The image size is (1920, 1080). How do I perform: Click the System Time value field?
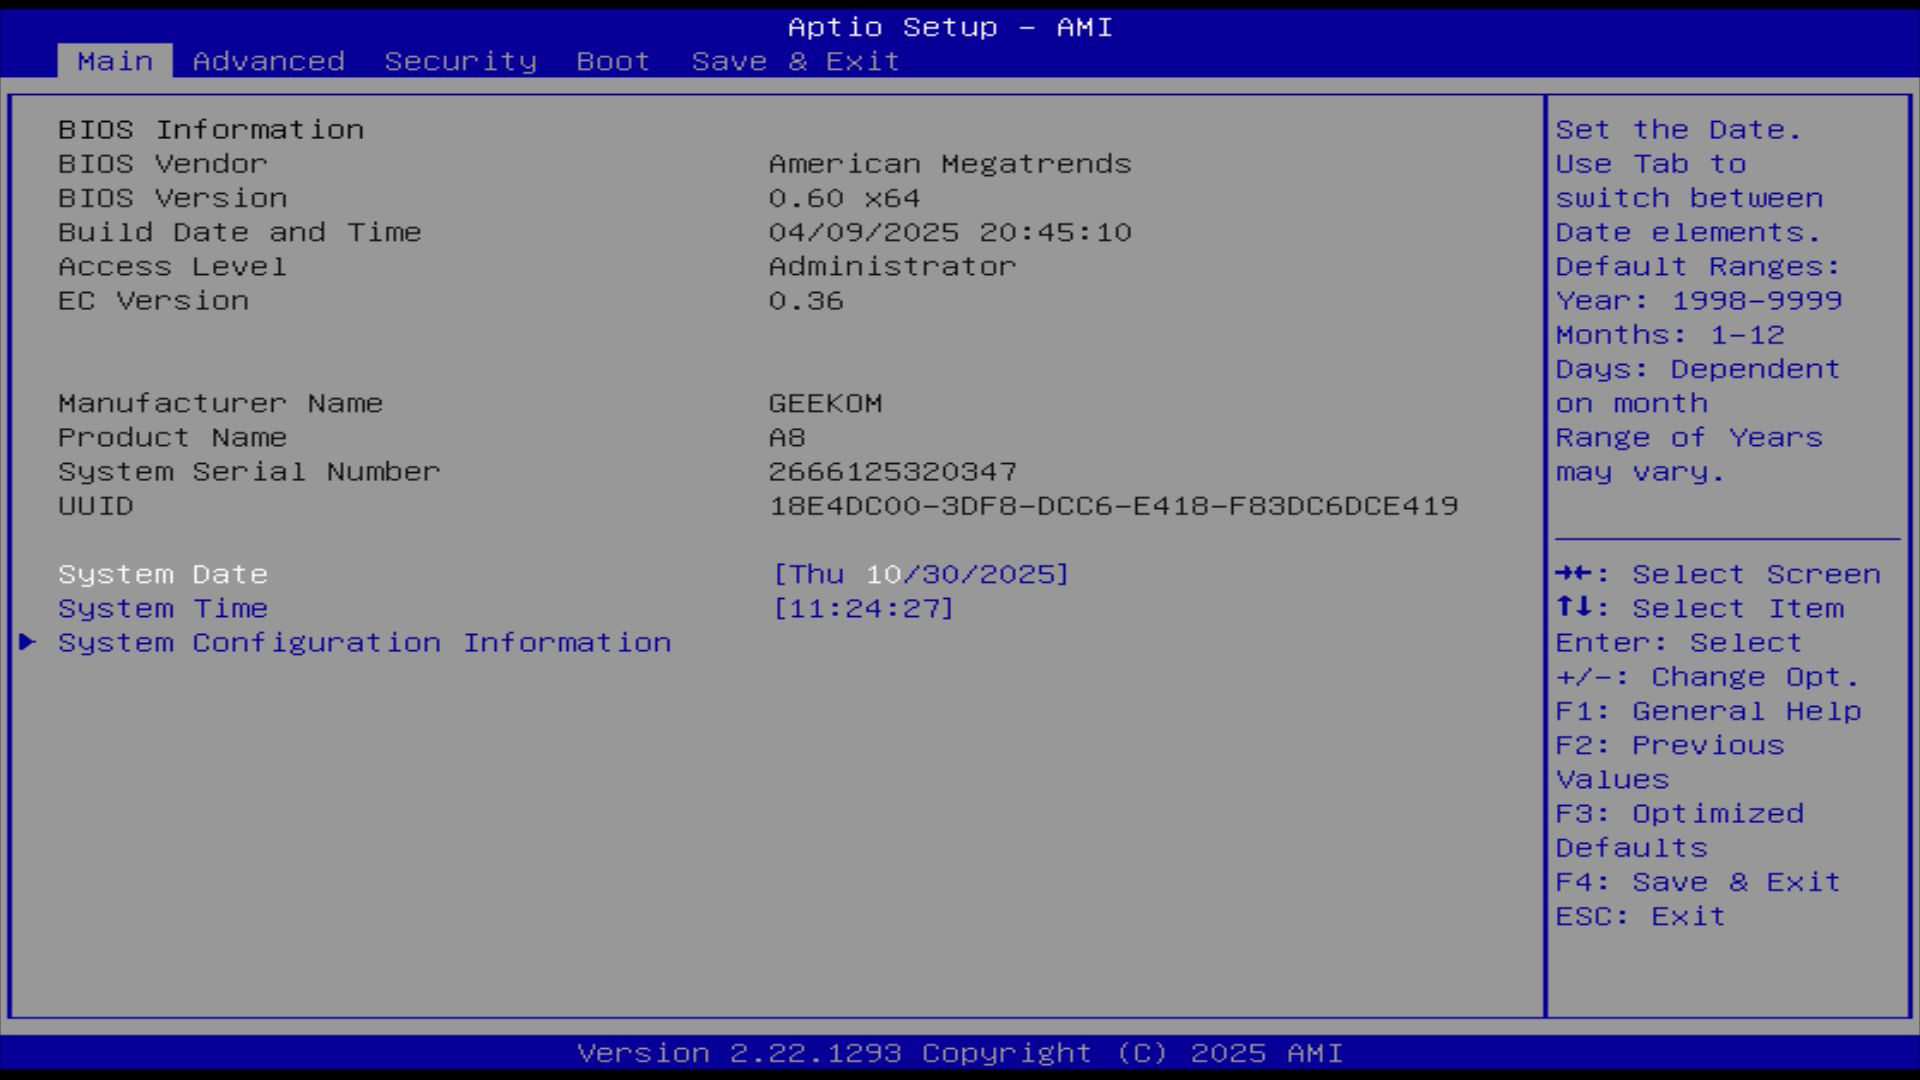pyautogui.click(x=864, y=608)
